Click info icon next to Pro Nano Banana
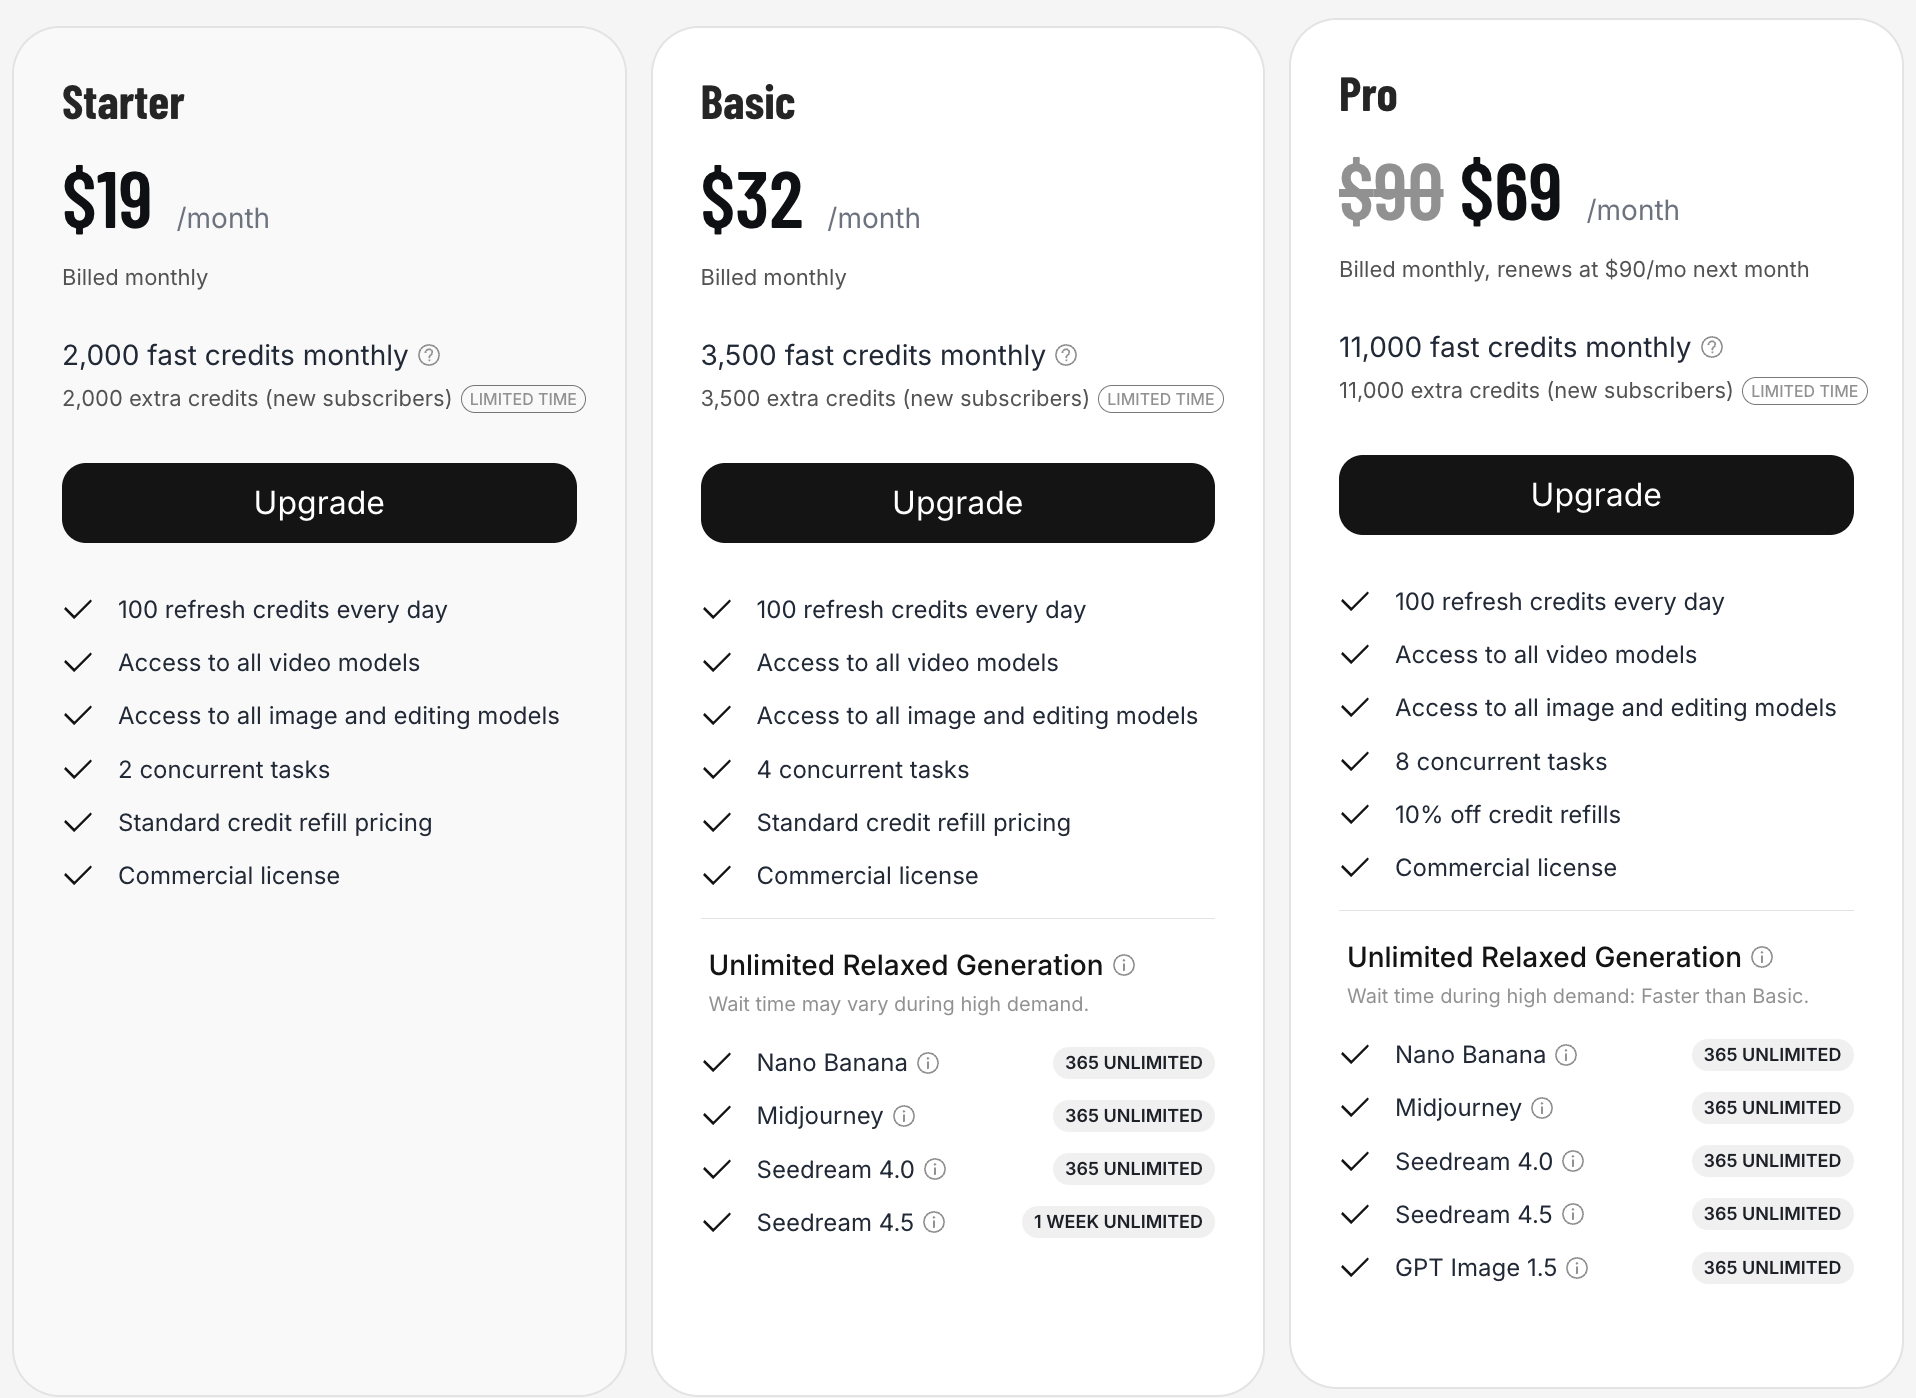The width and height of the screenshot is (1916, 1398). tap(1566, 1055)
